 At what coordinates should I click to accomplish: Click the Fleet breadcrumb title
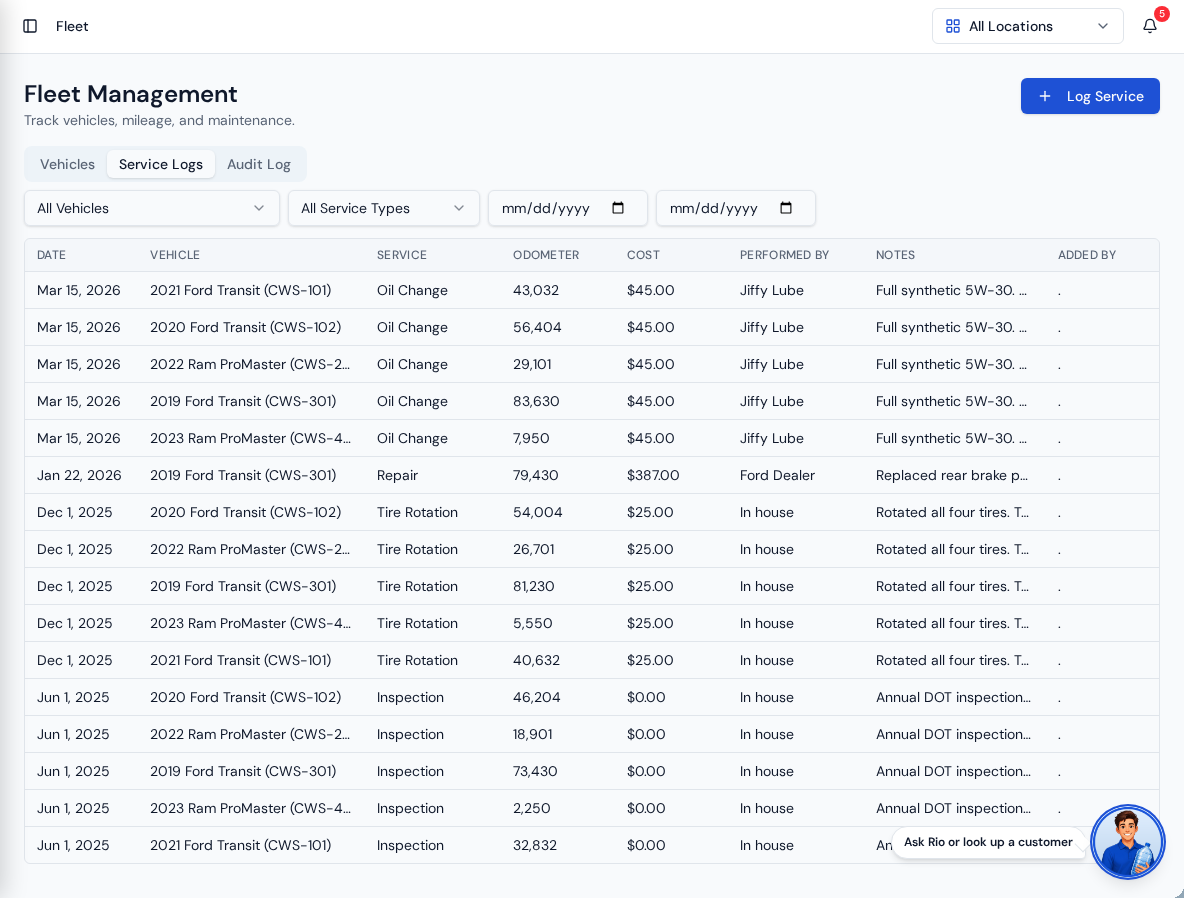[72, 26]
